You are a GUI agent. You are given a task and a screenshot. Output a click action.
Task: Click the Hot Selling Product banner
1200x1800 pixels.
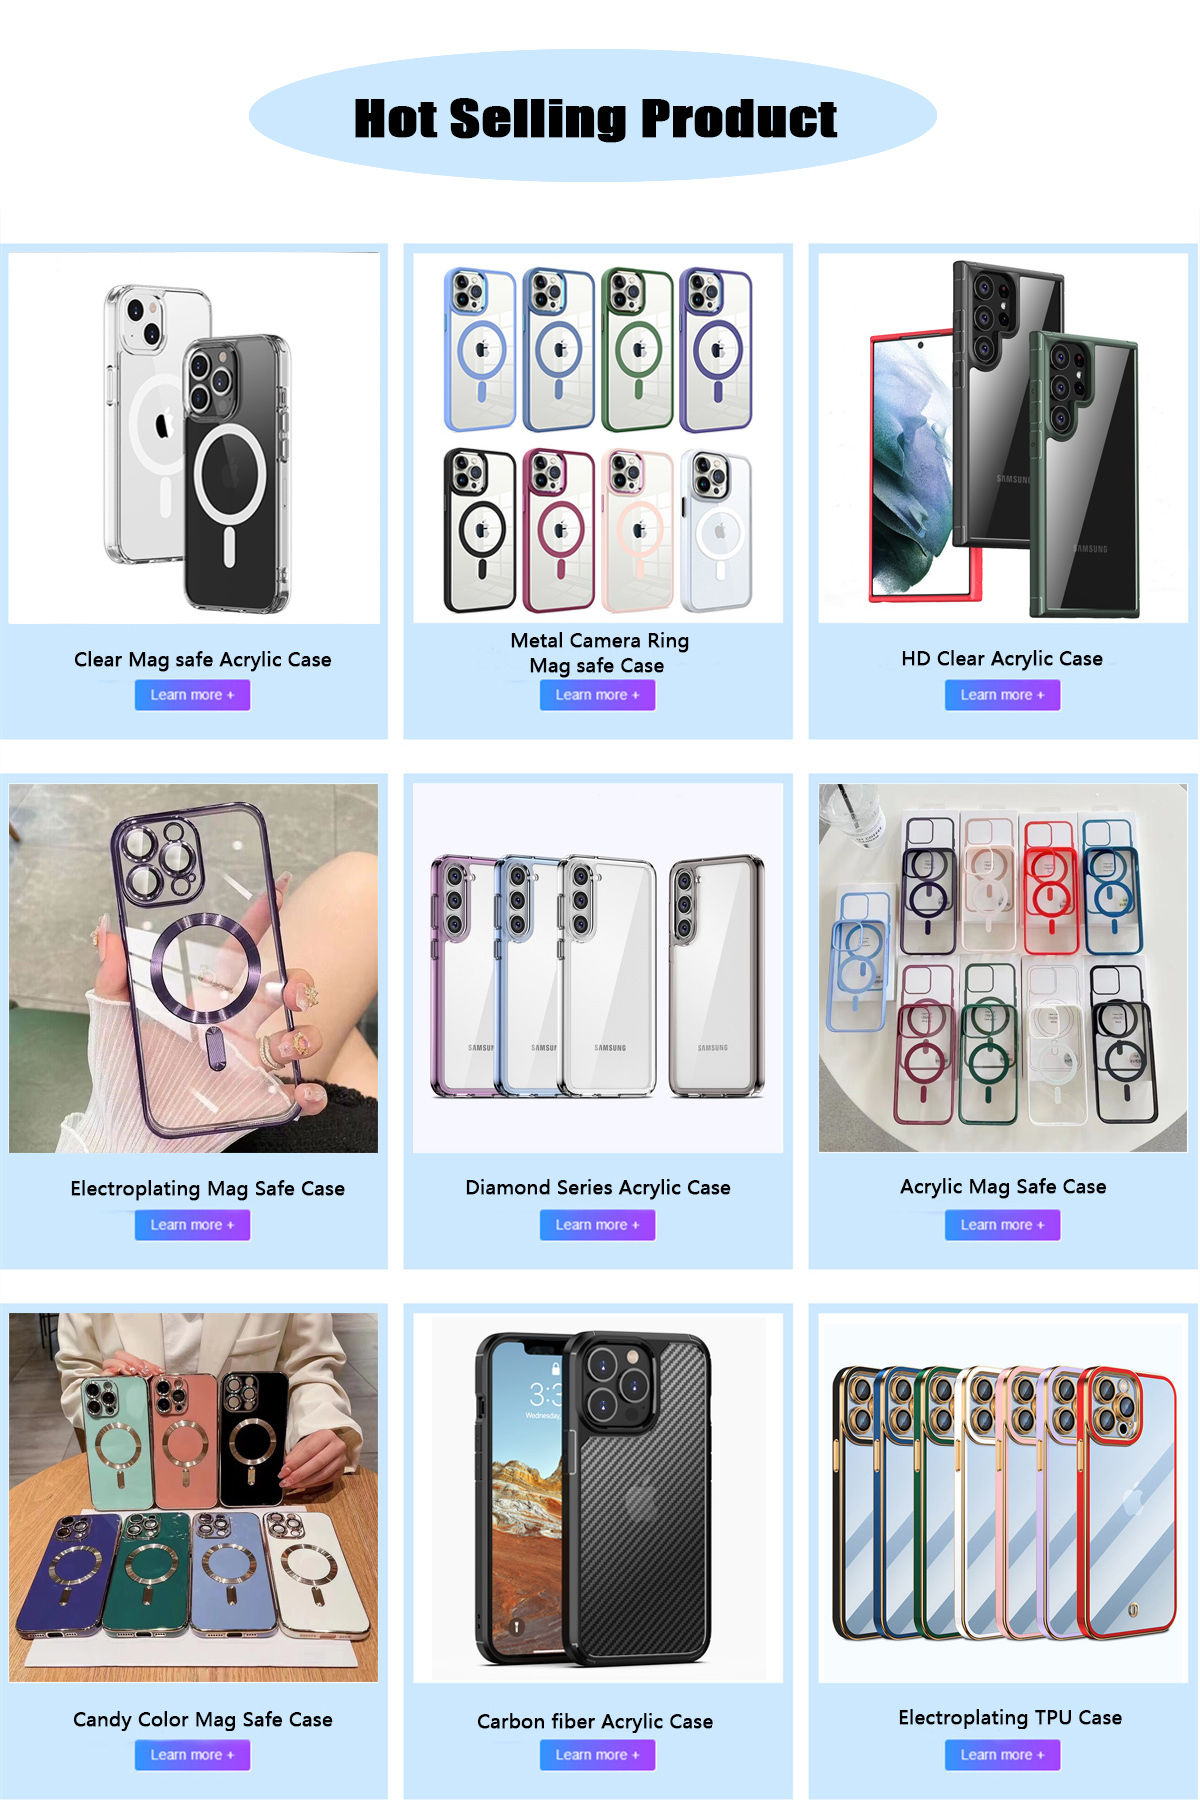(x=593, y=116)
